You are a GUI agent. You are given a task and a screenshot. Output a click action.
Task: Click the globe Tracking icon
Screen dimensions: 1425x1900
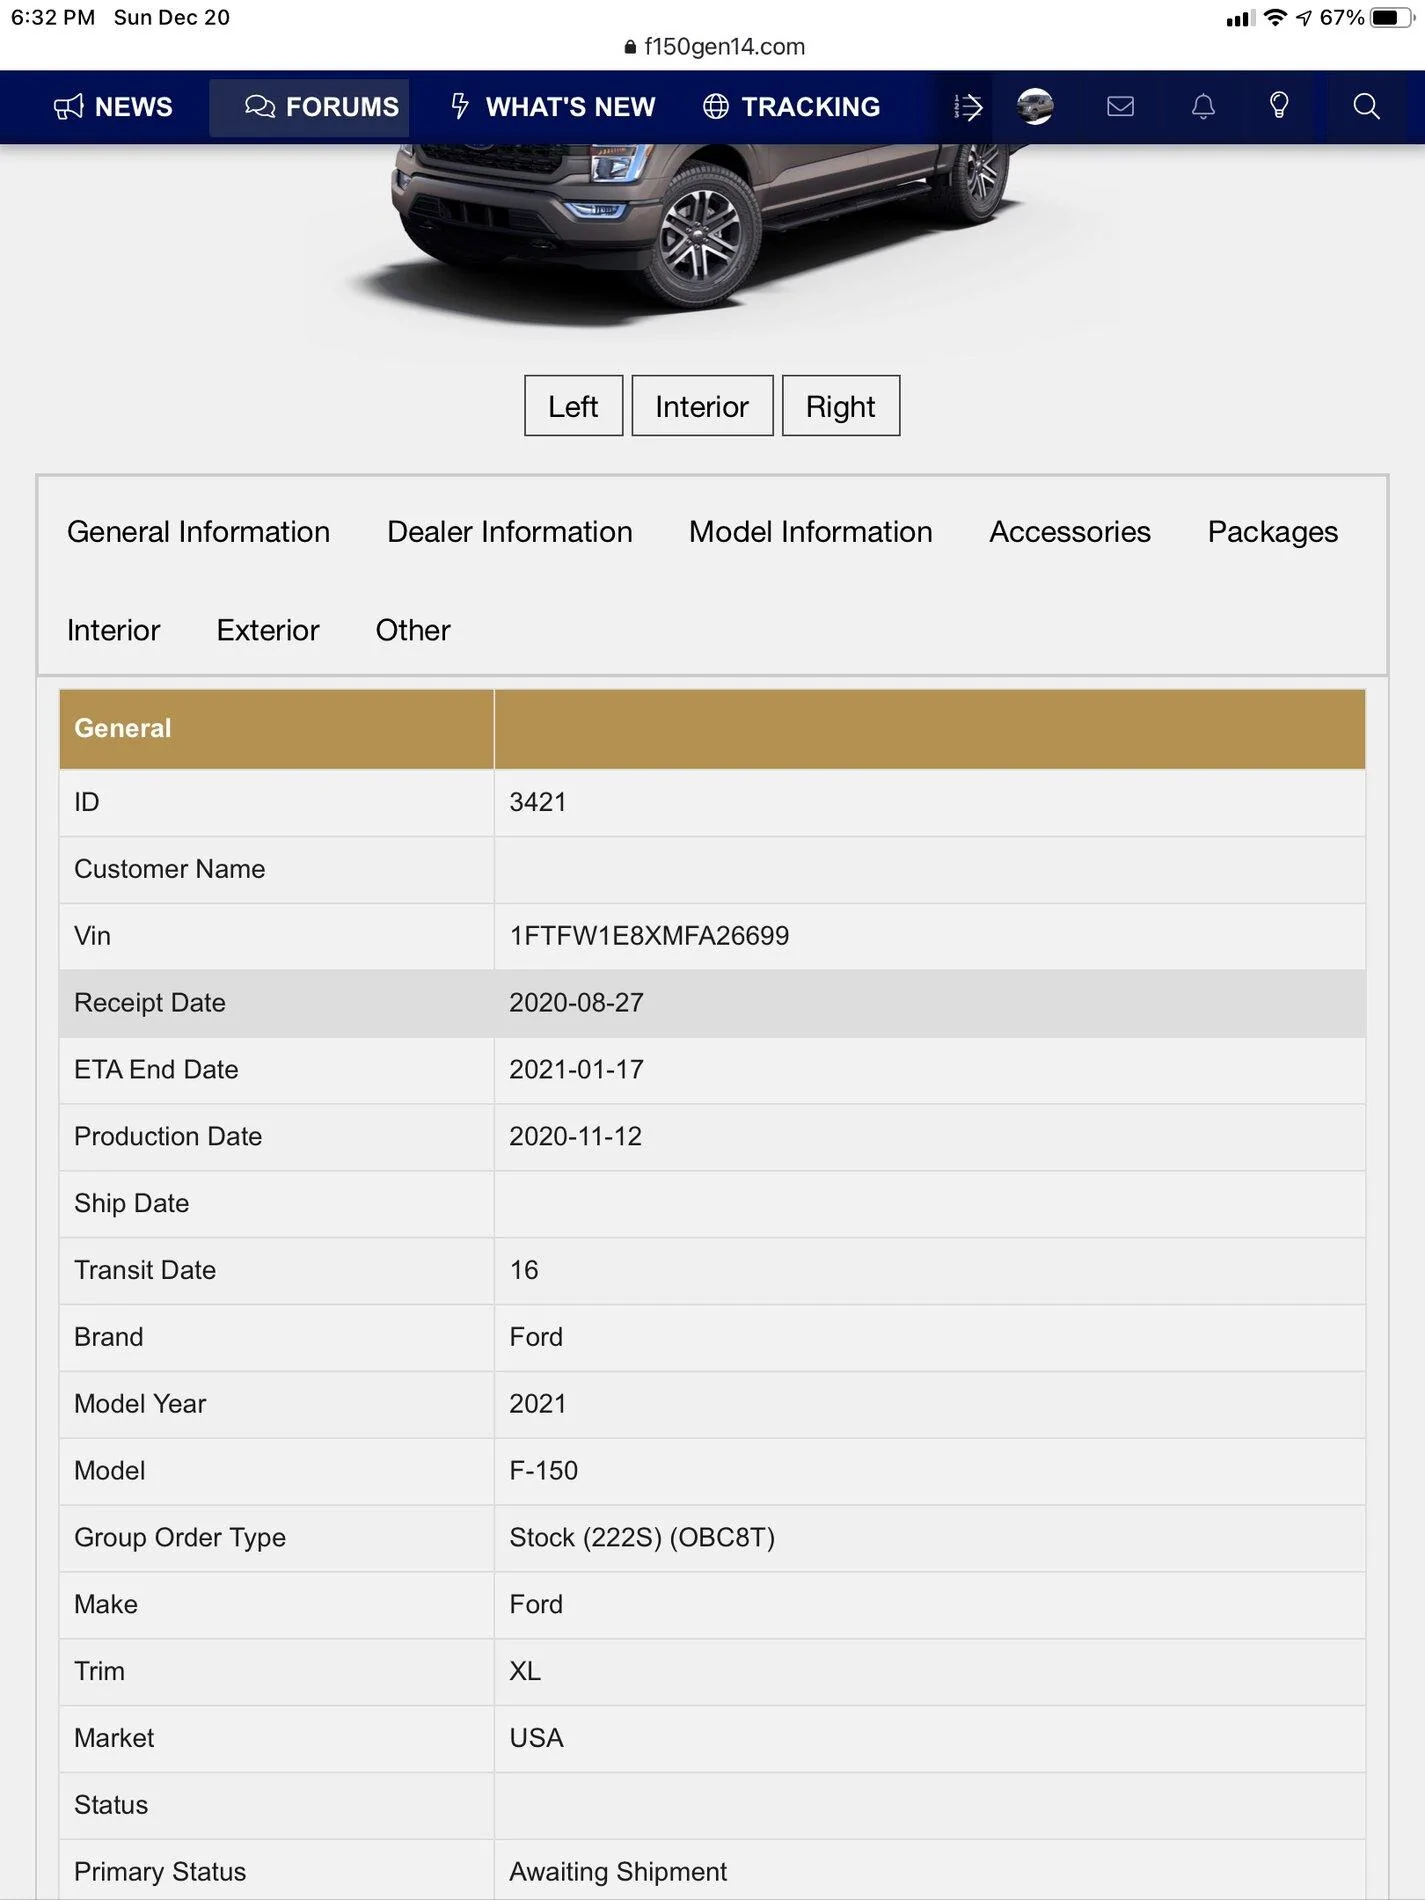coord(716,107)
